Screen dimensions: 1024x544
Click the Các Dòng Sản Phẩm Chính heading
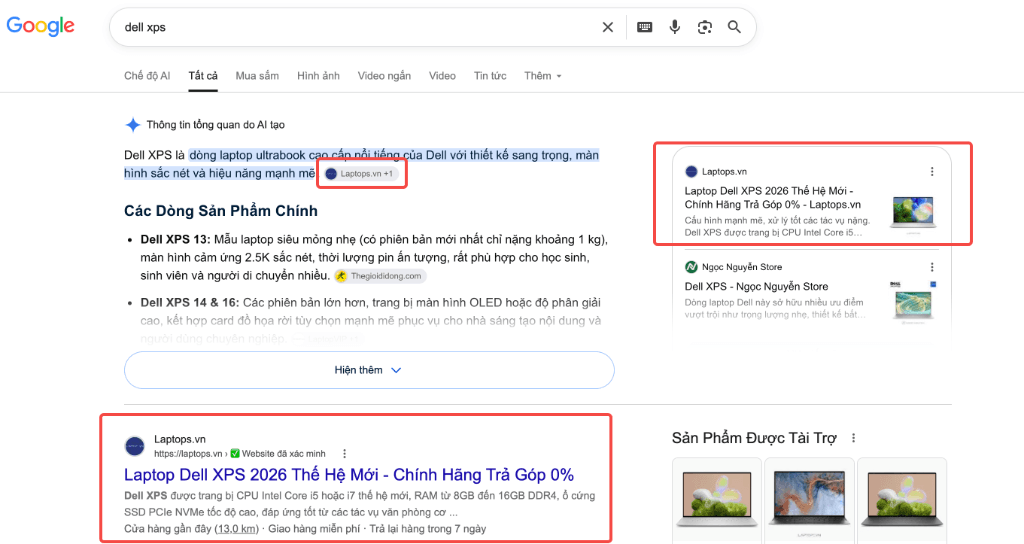coord(221,211)
